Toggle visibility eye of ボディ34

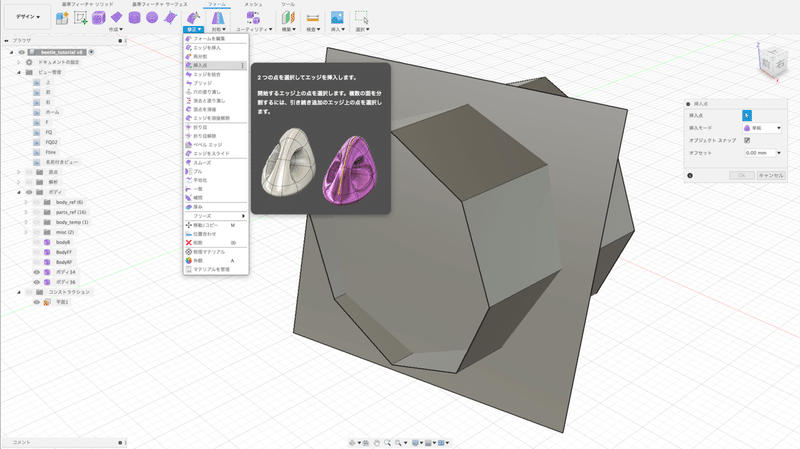37,272
